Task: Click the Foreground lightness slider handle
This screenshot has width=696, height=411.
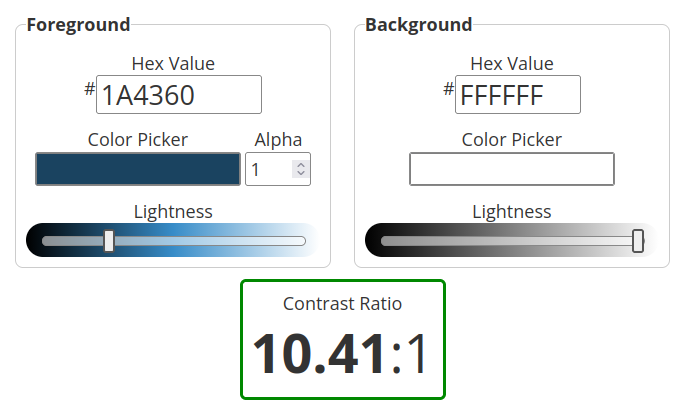Action: point(109,241)
